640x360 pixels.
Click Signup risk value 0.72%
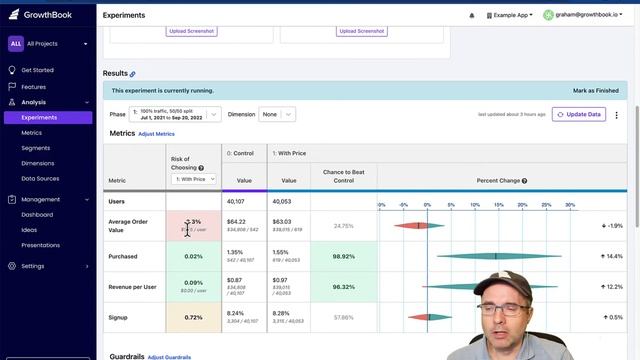(193, 317)
